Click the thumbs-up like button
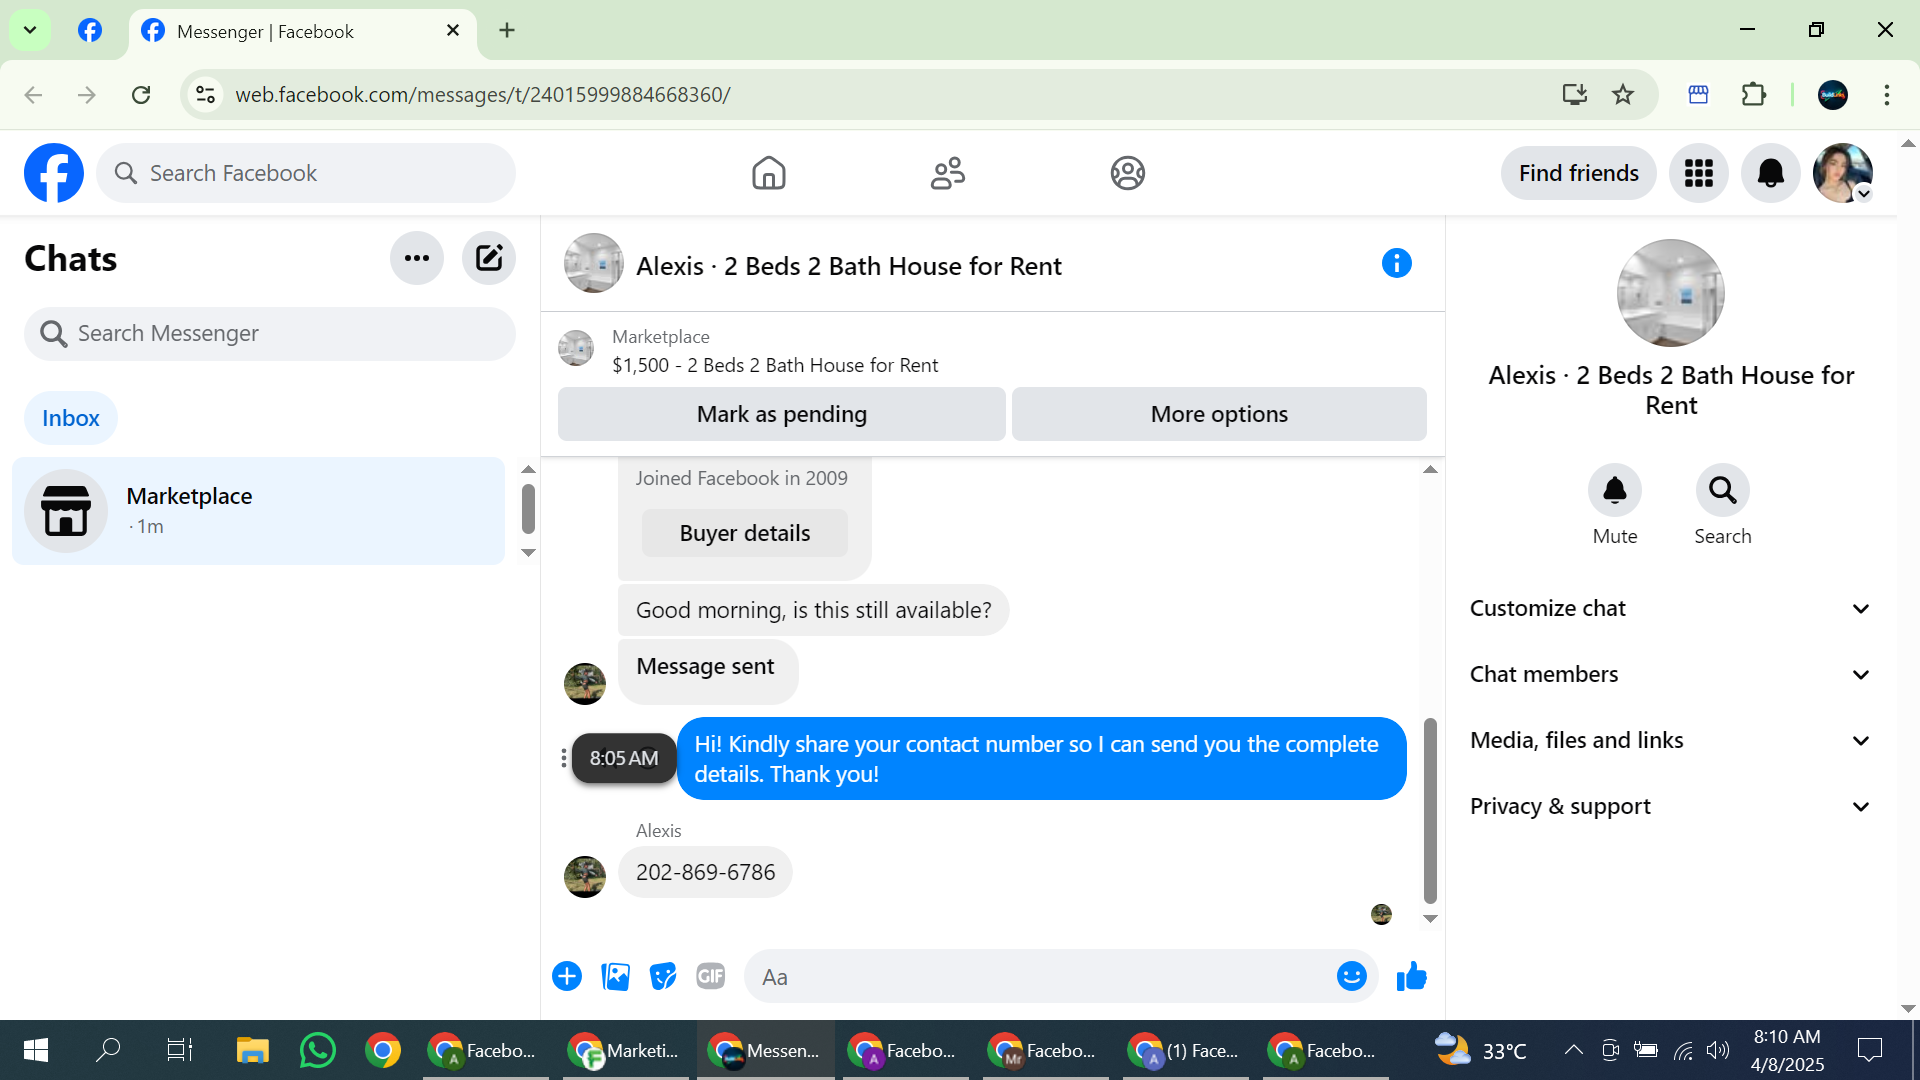1920x1080 pixels. tap(1411, 976)
